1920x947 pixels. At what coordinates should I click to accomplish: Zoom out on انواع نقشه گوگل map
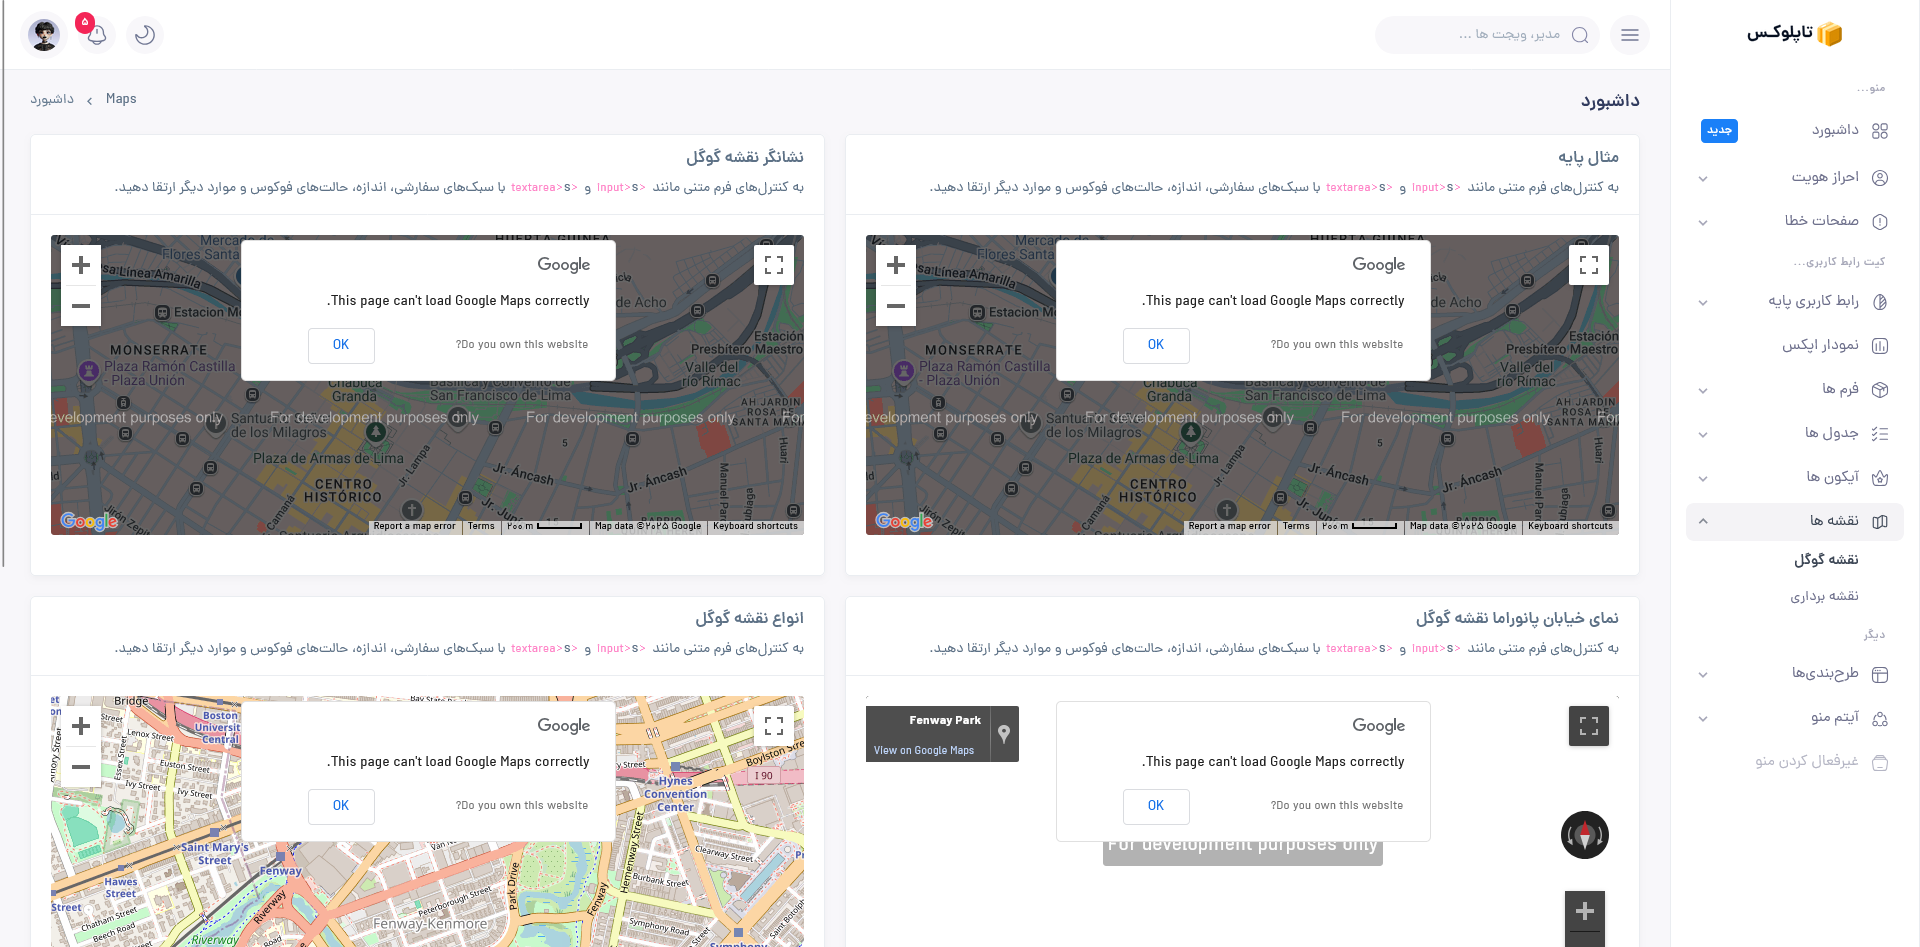click(81, 767)
